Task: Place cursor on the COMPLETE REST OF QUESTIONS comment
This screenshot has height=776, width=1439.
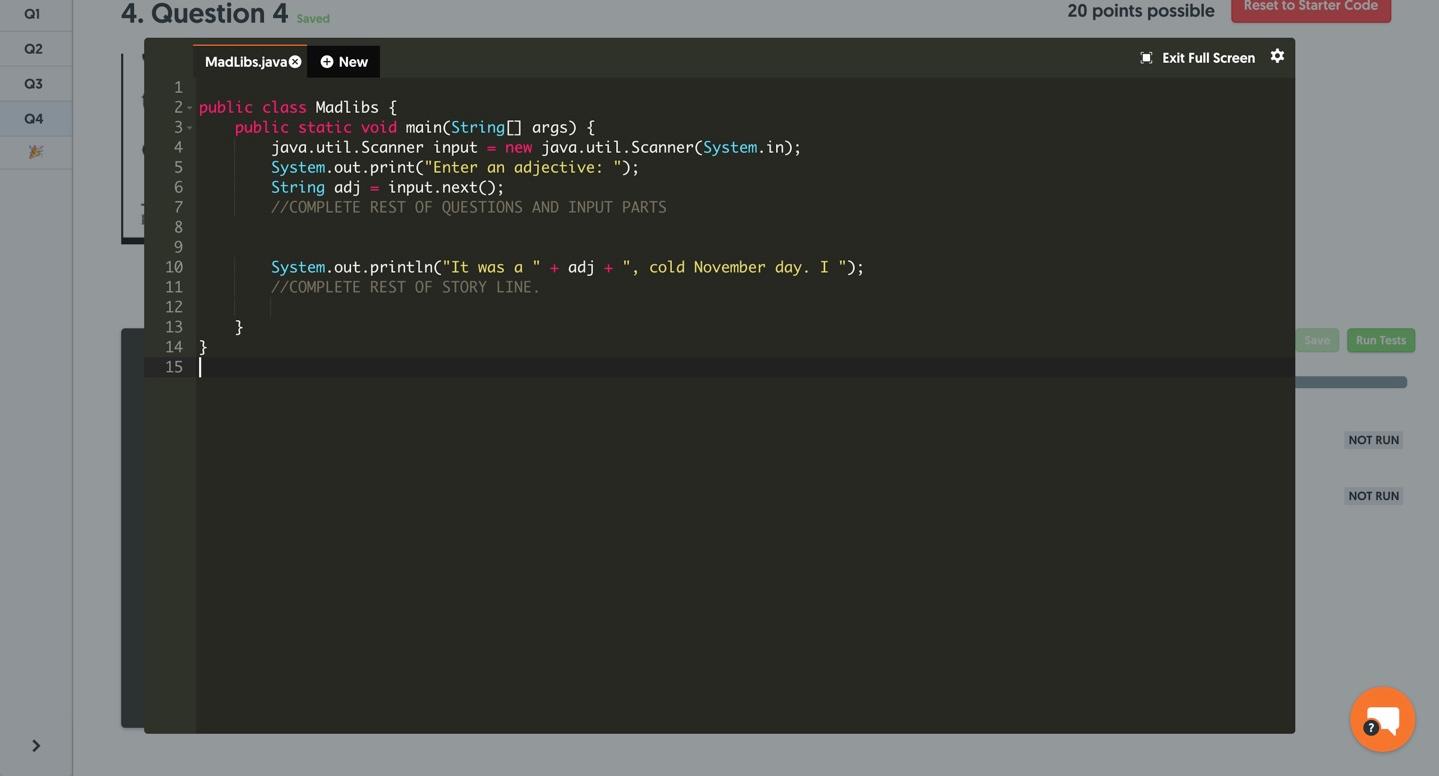Action: [x=468, y=207]
